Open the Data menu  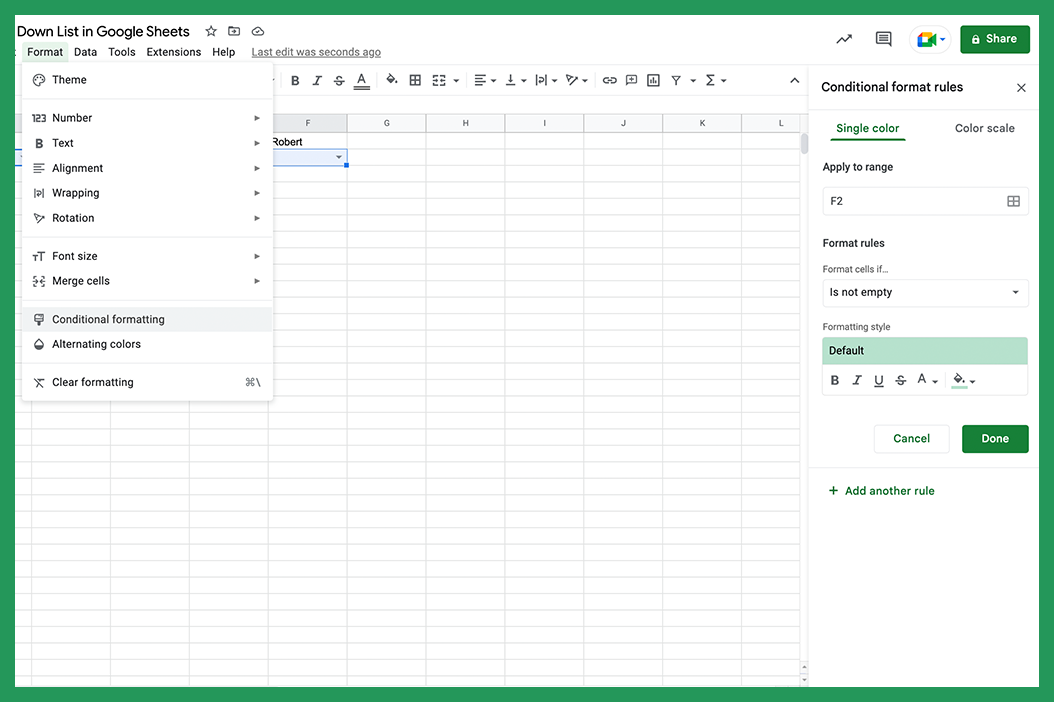click(85, 52)
